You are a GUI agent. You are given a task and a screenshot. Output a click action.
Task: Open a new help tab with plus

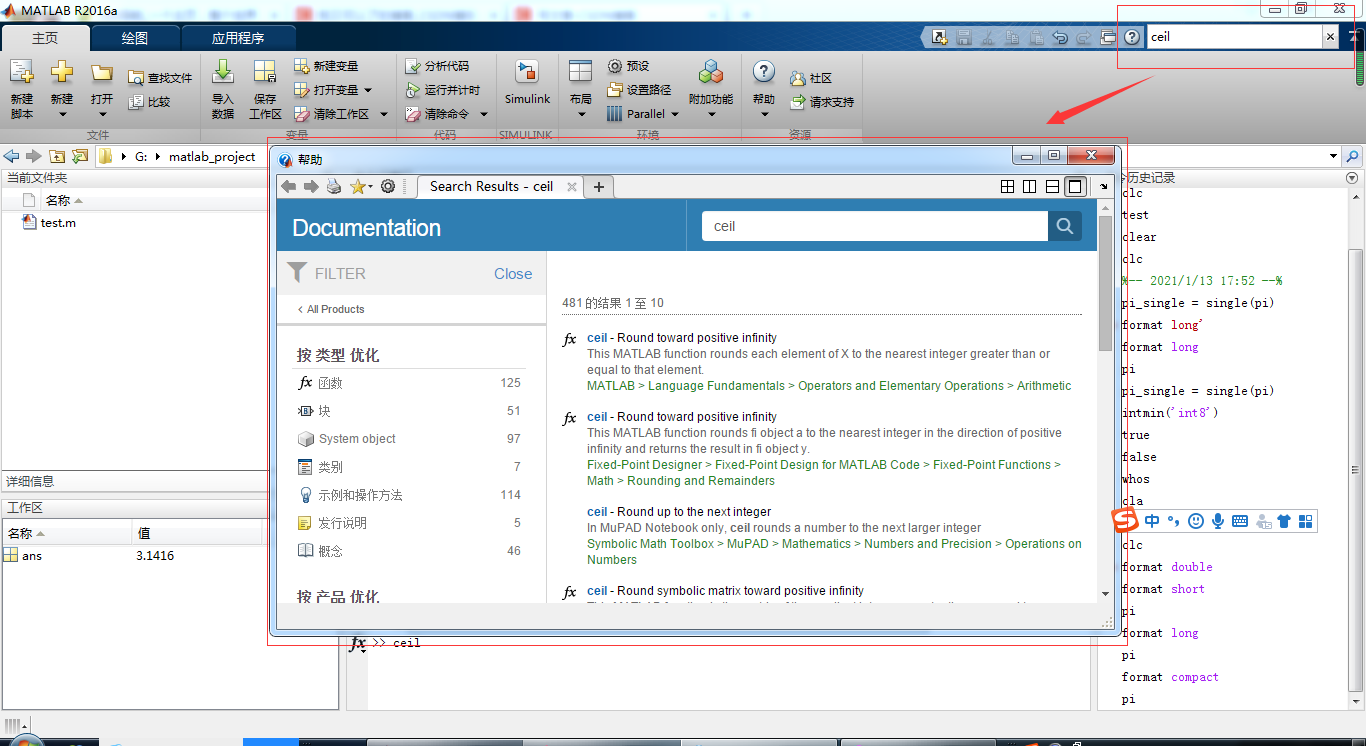click(598, 187)
